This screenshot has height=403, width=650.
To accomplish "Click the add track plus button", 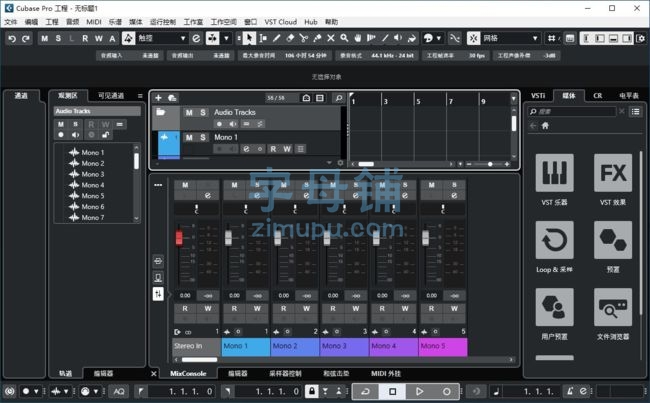I will click(x=158, y=98).
